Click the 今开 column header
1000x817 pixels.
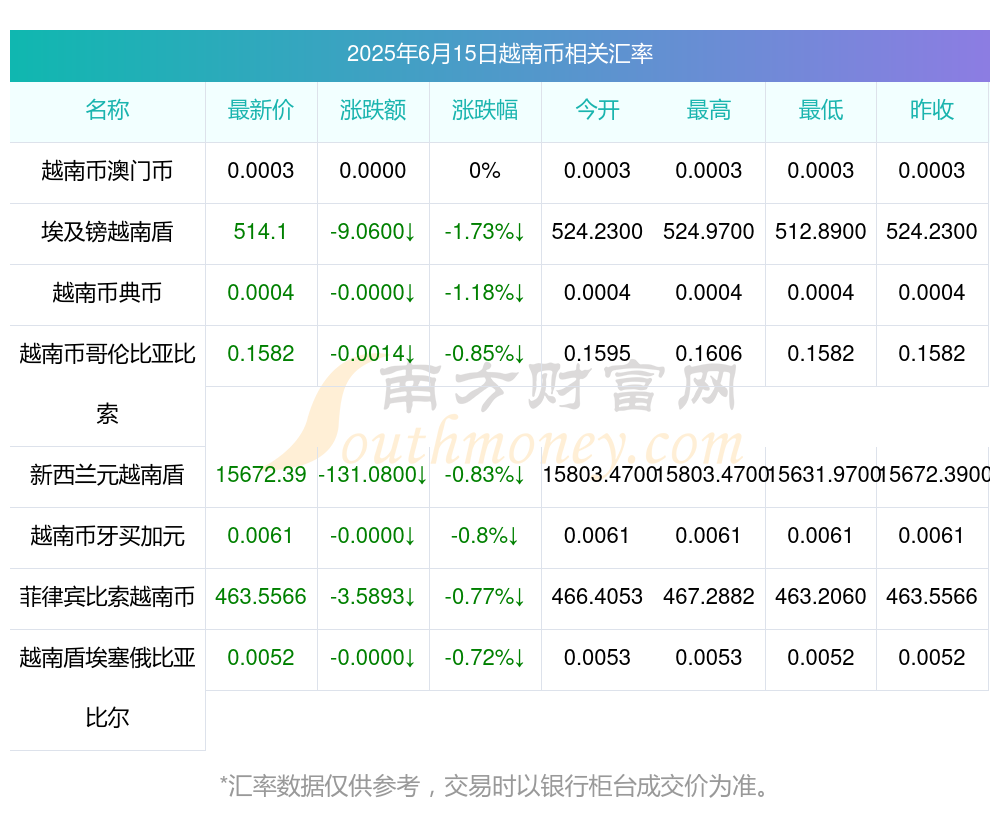(x=597, y=110)
